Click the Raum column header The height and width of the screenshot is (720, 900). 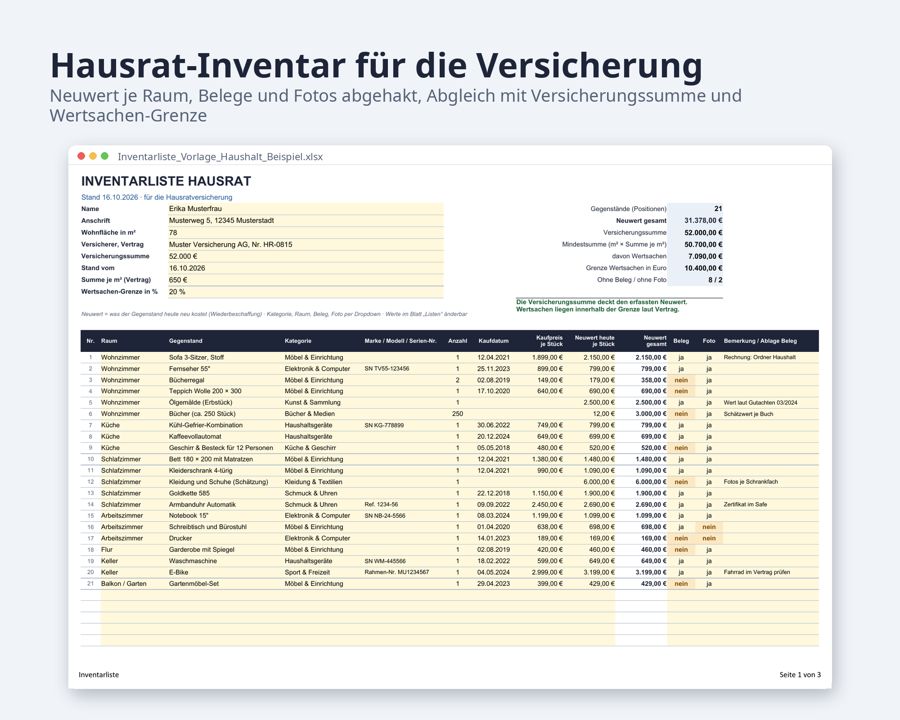pos(109,341)
